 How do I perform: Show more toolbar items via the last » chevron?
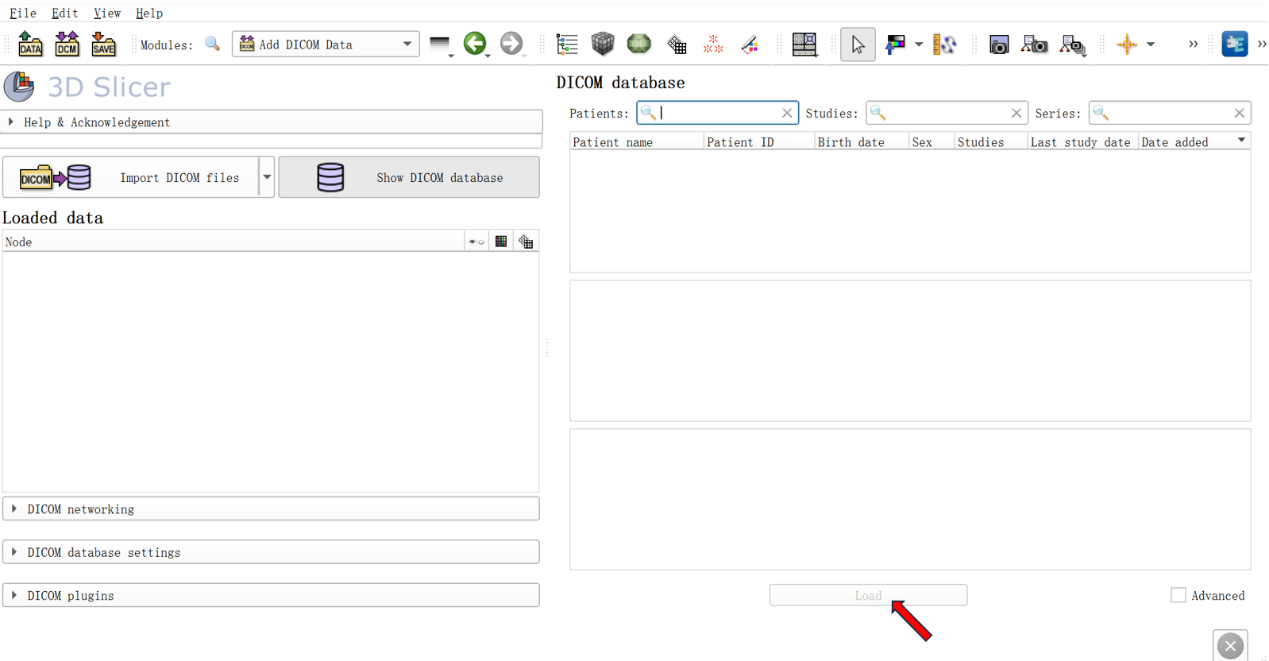(x=1261, y=44)
